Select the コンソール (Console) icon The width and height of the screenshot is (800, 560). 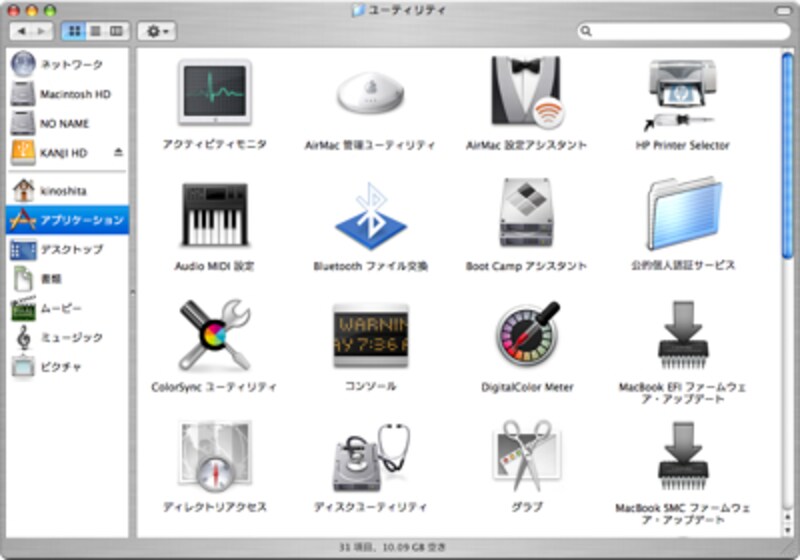coord(370,335)
